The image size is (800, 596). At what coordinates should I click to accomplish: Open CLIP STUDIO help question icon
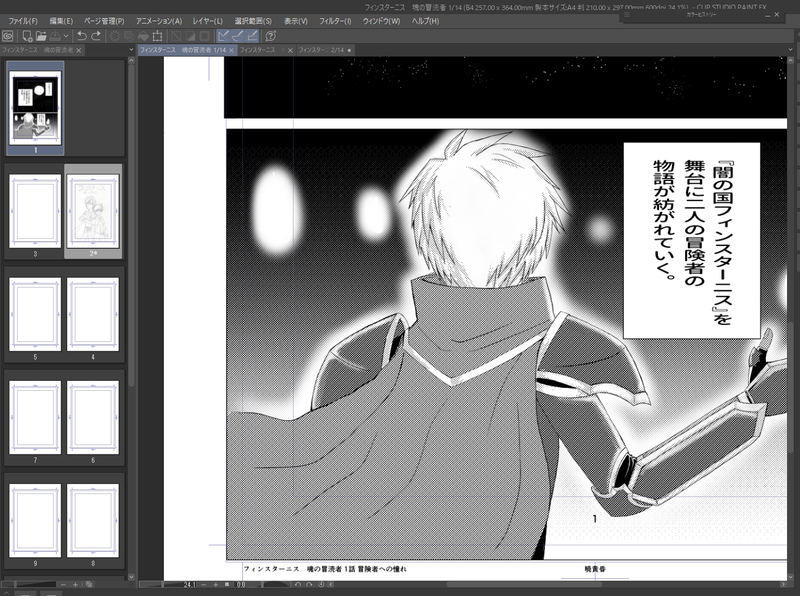click(x=271, y=36)
